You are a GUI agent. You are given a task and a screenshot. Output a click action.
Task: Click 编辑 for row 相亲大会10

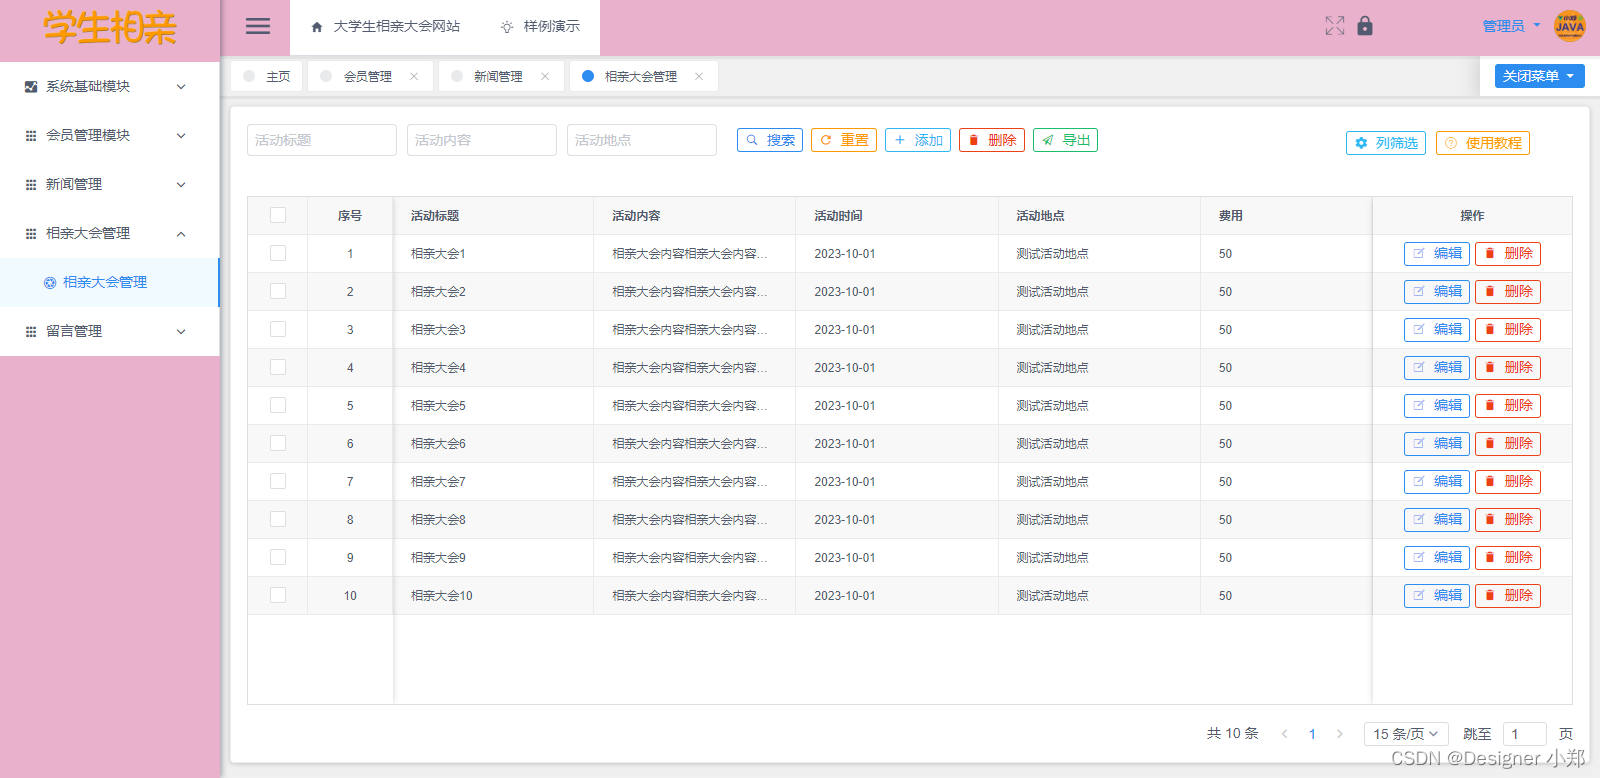click(x=1437, y=596)
